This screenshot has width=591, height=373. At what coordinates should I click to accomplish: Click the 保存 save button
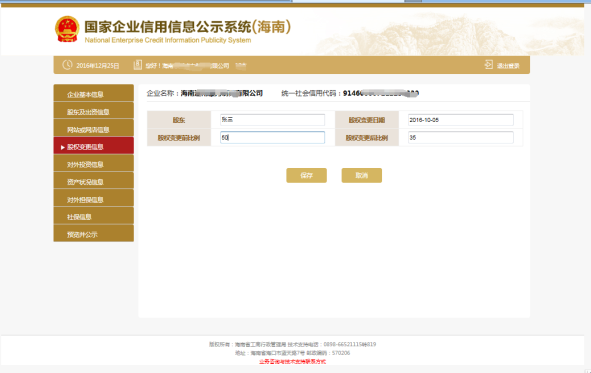point(306,176)
